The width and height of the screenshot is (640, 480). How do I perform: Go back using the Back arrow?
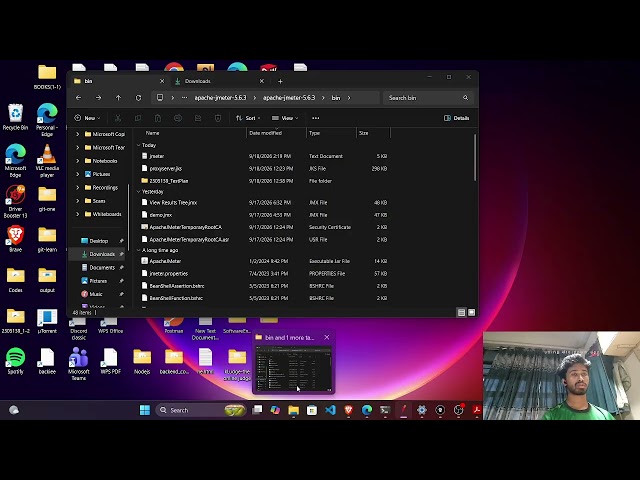[79, 98]
